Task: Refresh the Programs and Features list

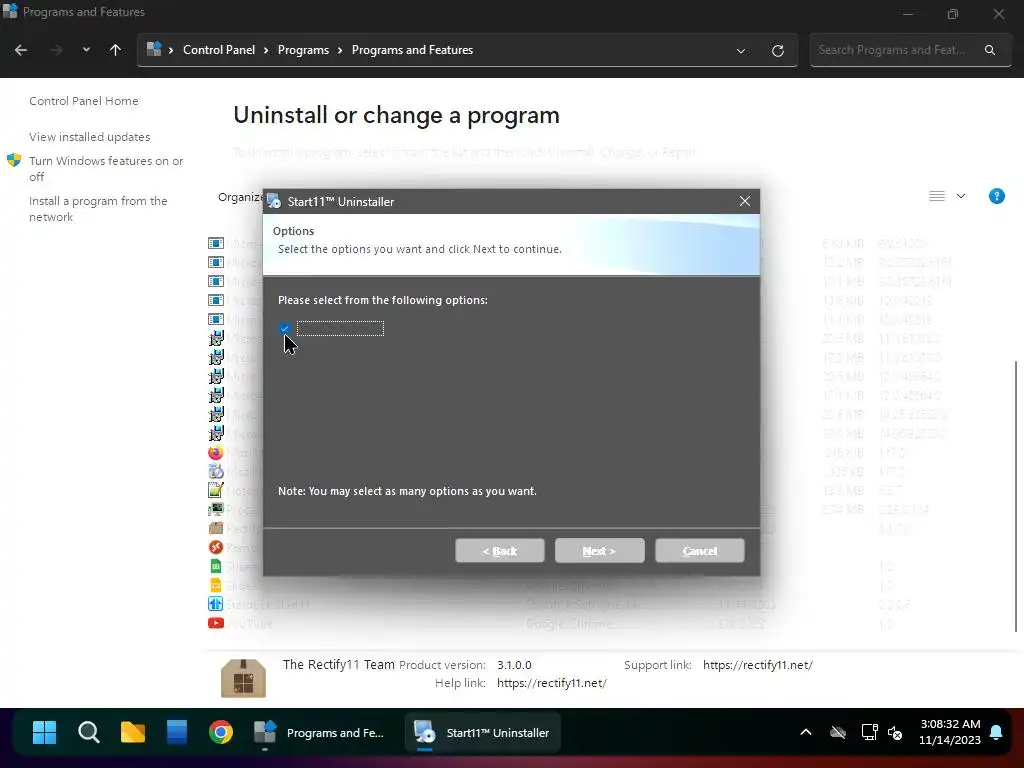Action: (777, 50)
